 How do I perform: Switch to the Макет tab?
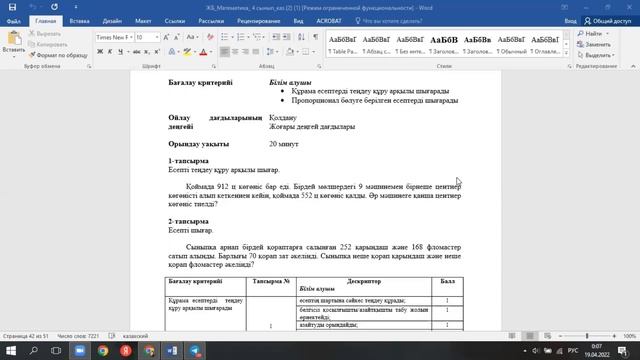pyautogui.click(x=143, y=21)
